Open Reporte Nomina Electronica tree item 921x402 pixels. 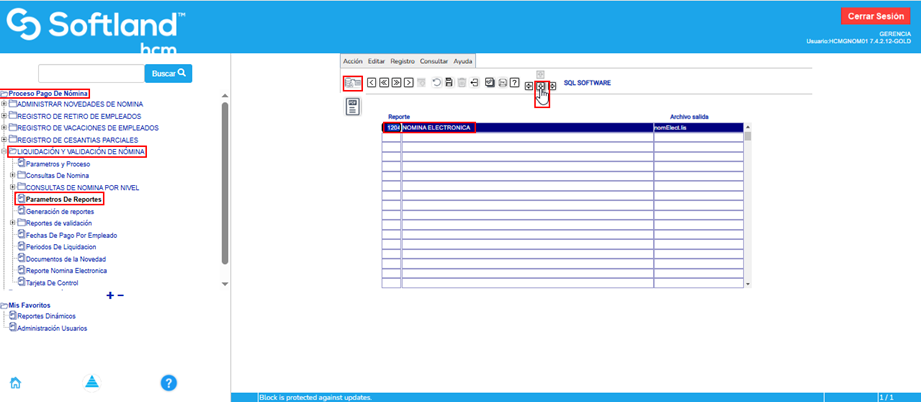click(x=66, y=270)
